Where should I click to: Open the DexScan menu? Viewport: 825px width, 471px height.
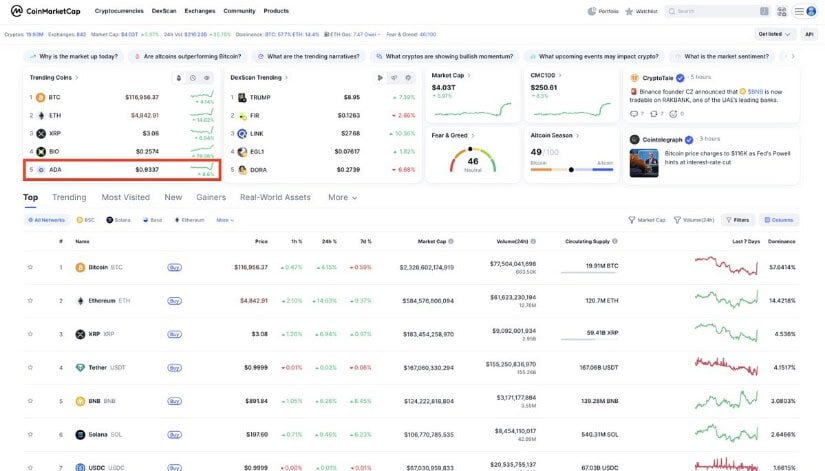coord(164,11)
